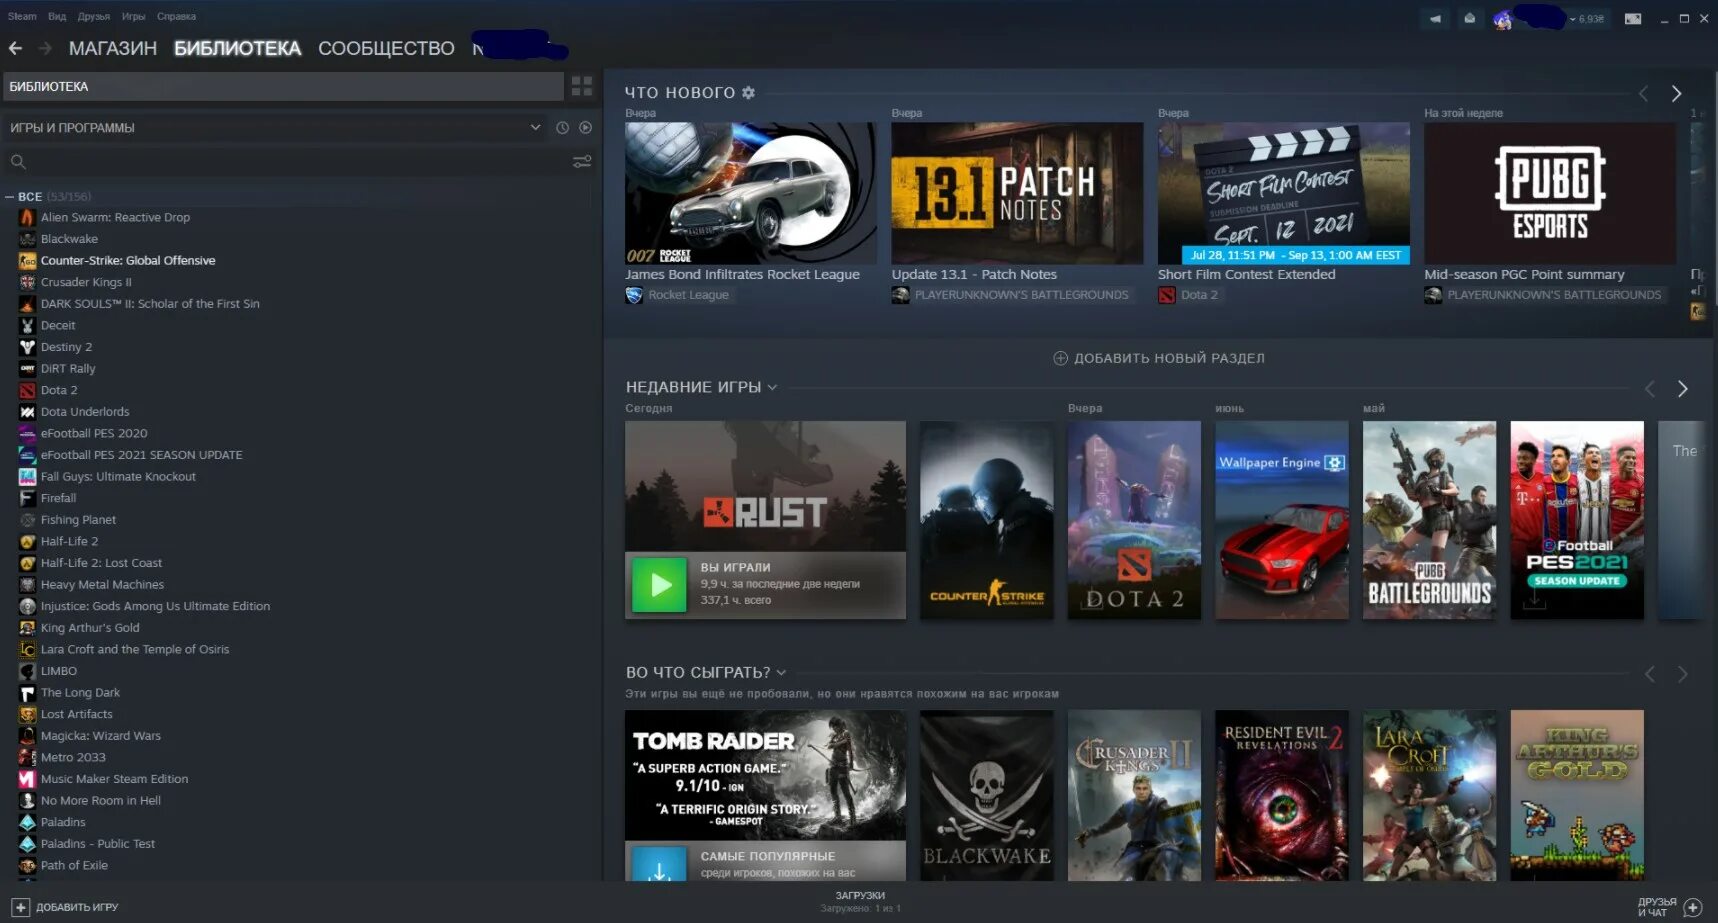
Task: Open PUBG Esports news thumbnail
Action: coord(1550,193)
